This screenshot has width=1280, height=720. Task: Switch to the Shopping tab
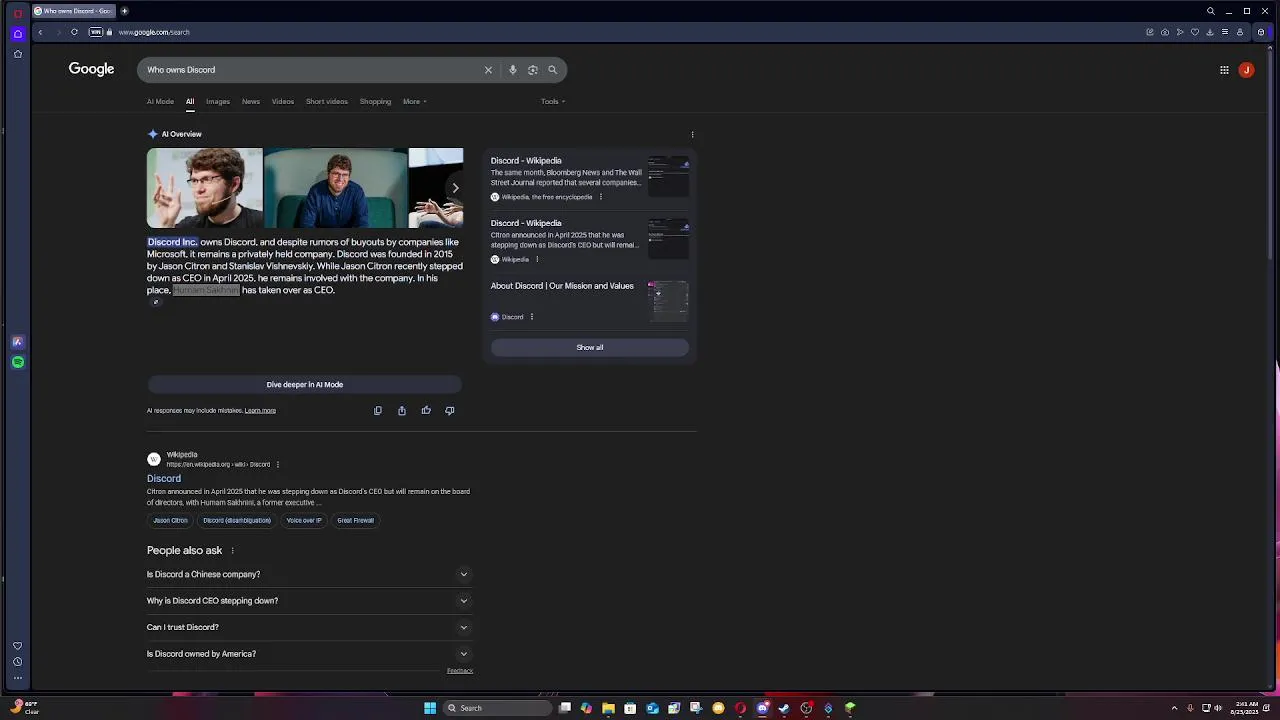pyautogui.click(x=375, y=101)
